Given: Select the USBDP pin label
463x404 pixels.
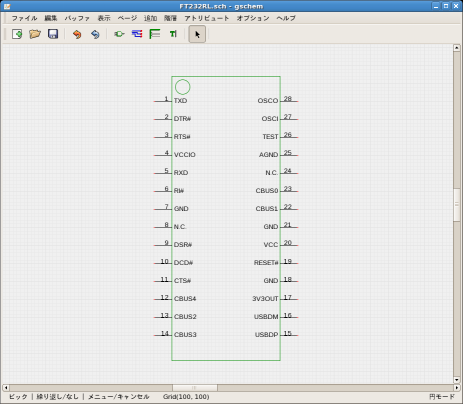Looking at the screenshot, I should point(267,335).
